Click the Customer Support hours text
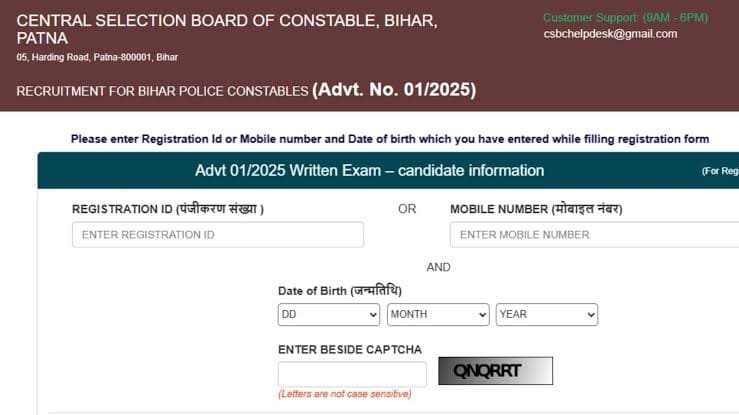Screen dimensions: 739x415 [625, 17]
